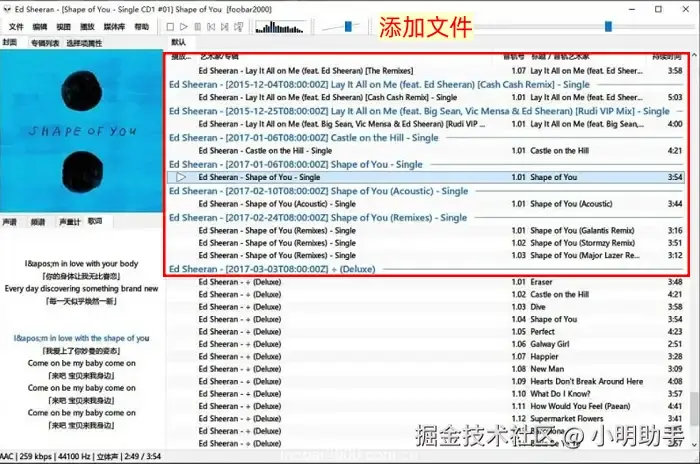Skip to the next track
700x464 pixels.
tap(225, 27)
